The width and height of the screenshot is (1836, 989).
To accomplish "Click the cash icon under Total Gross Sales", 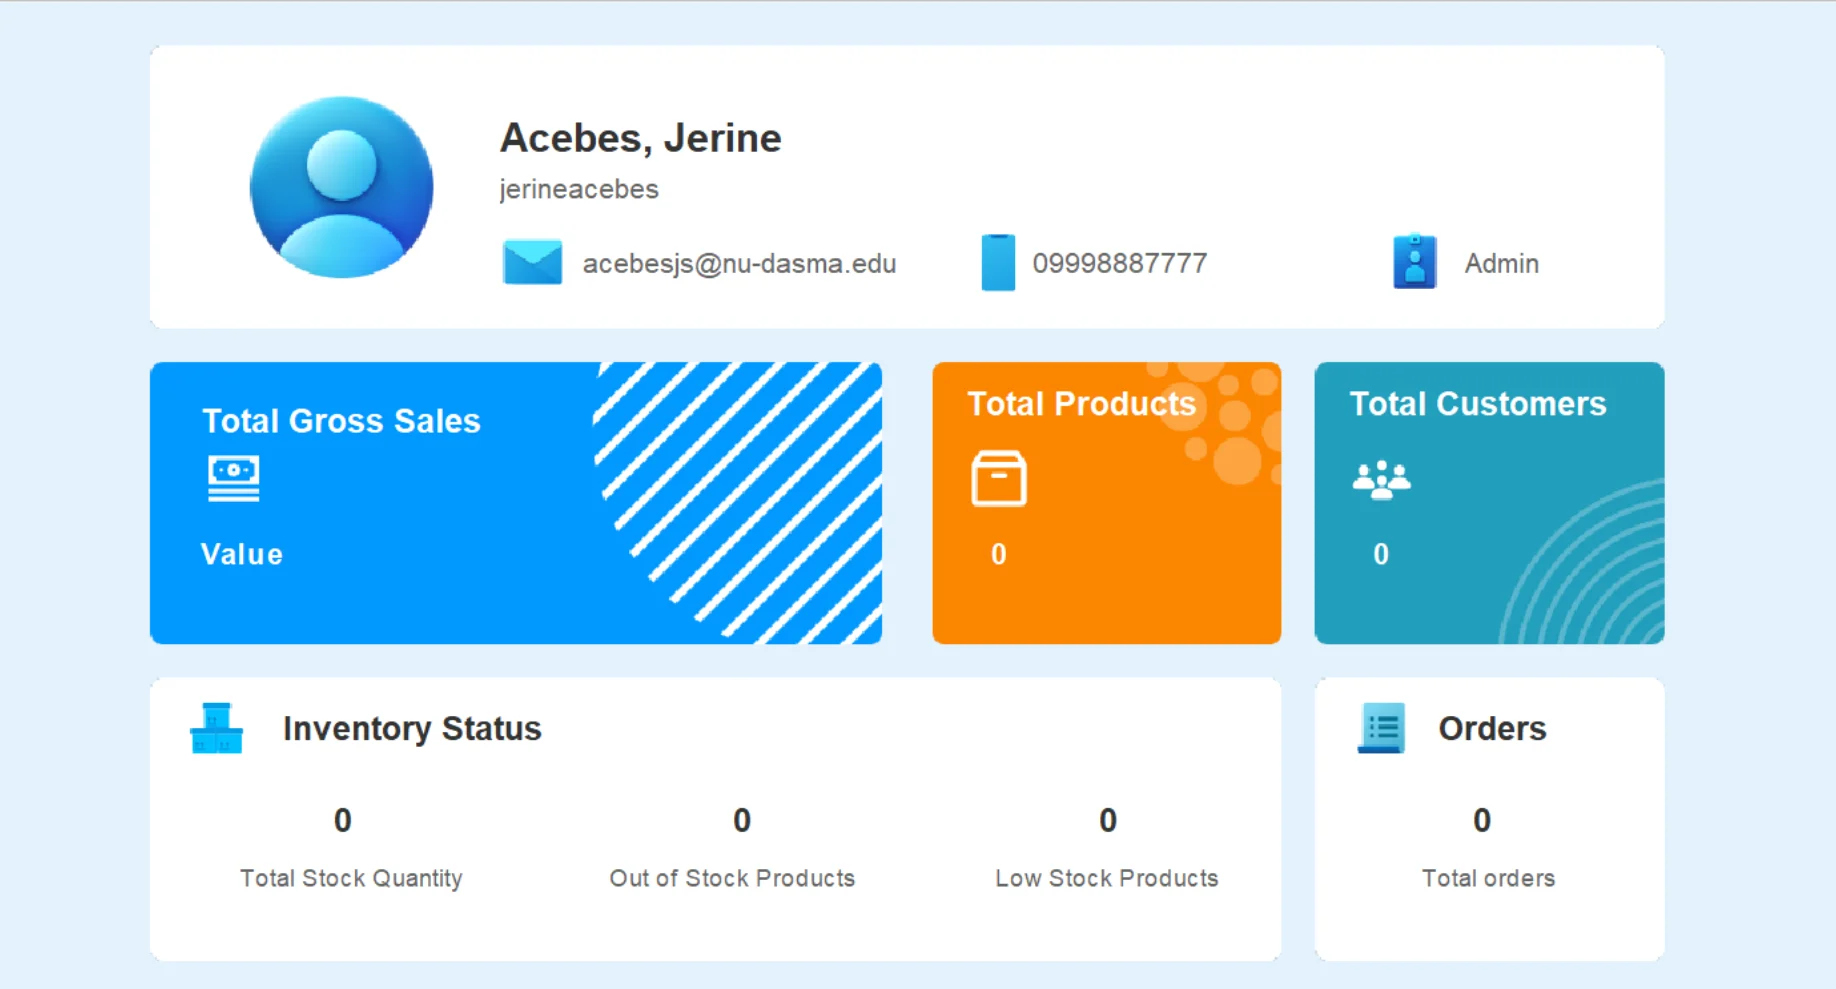I will 234,478.
